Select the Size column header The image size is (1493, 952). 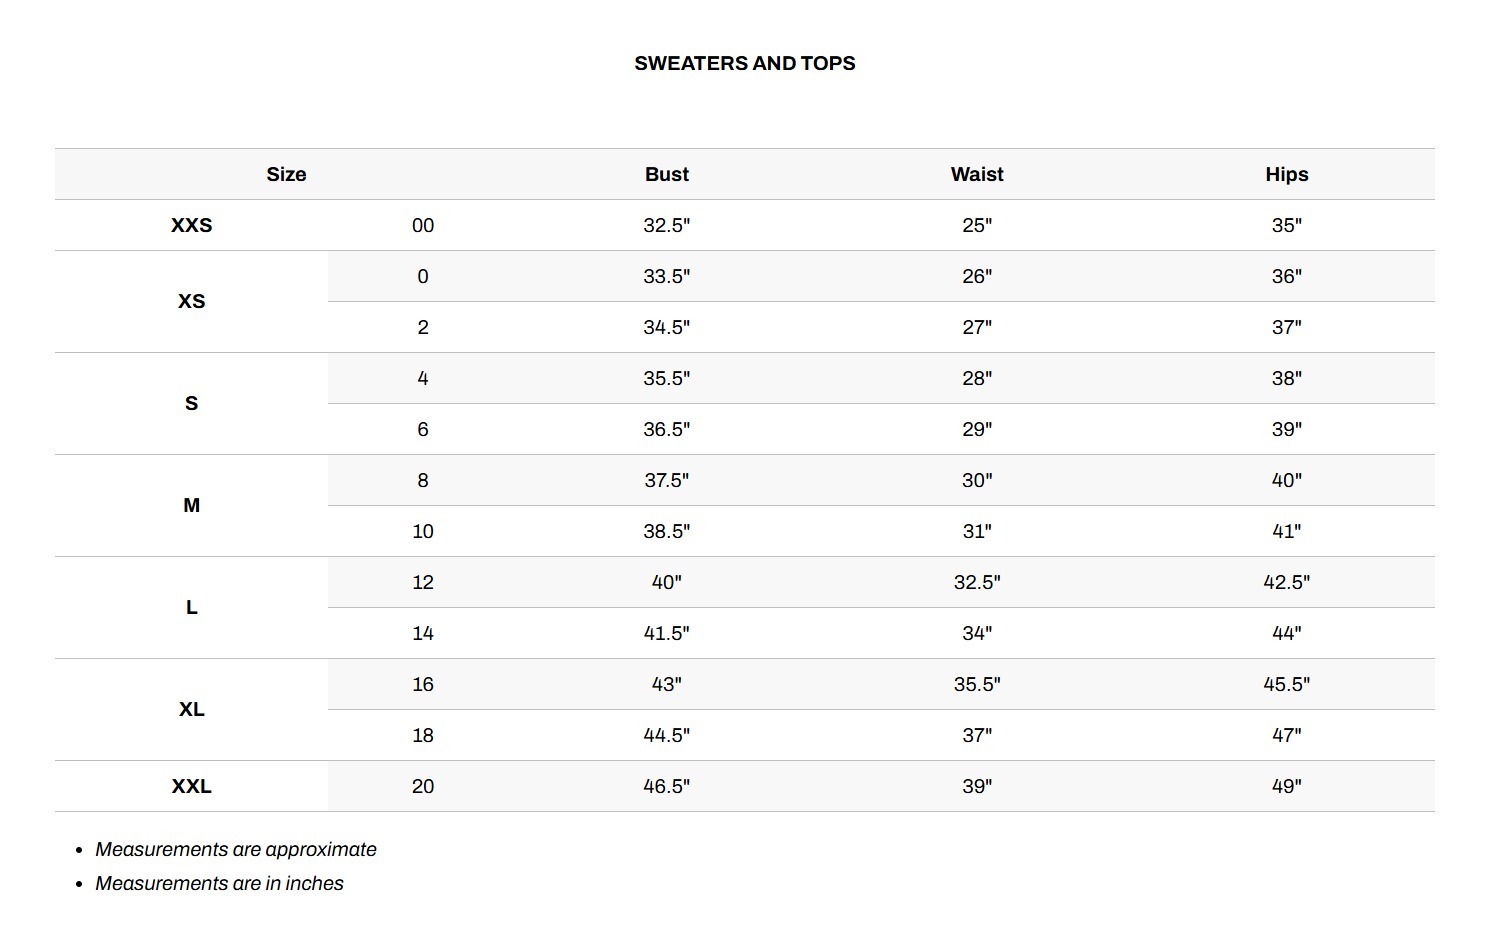(286, 174)
